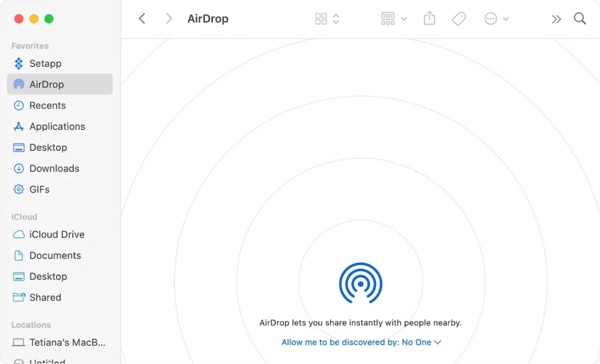Click the GIFs gear icon
The width and height of the screenshot is (600, 364).
[x=18, y=189]
